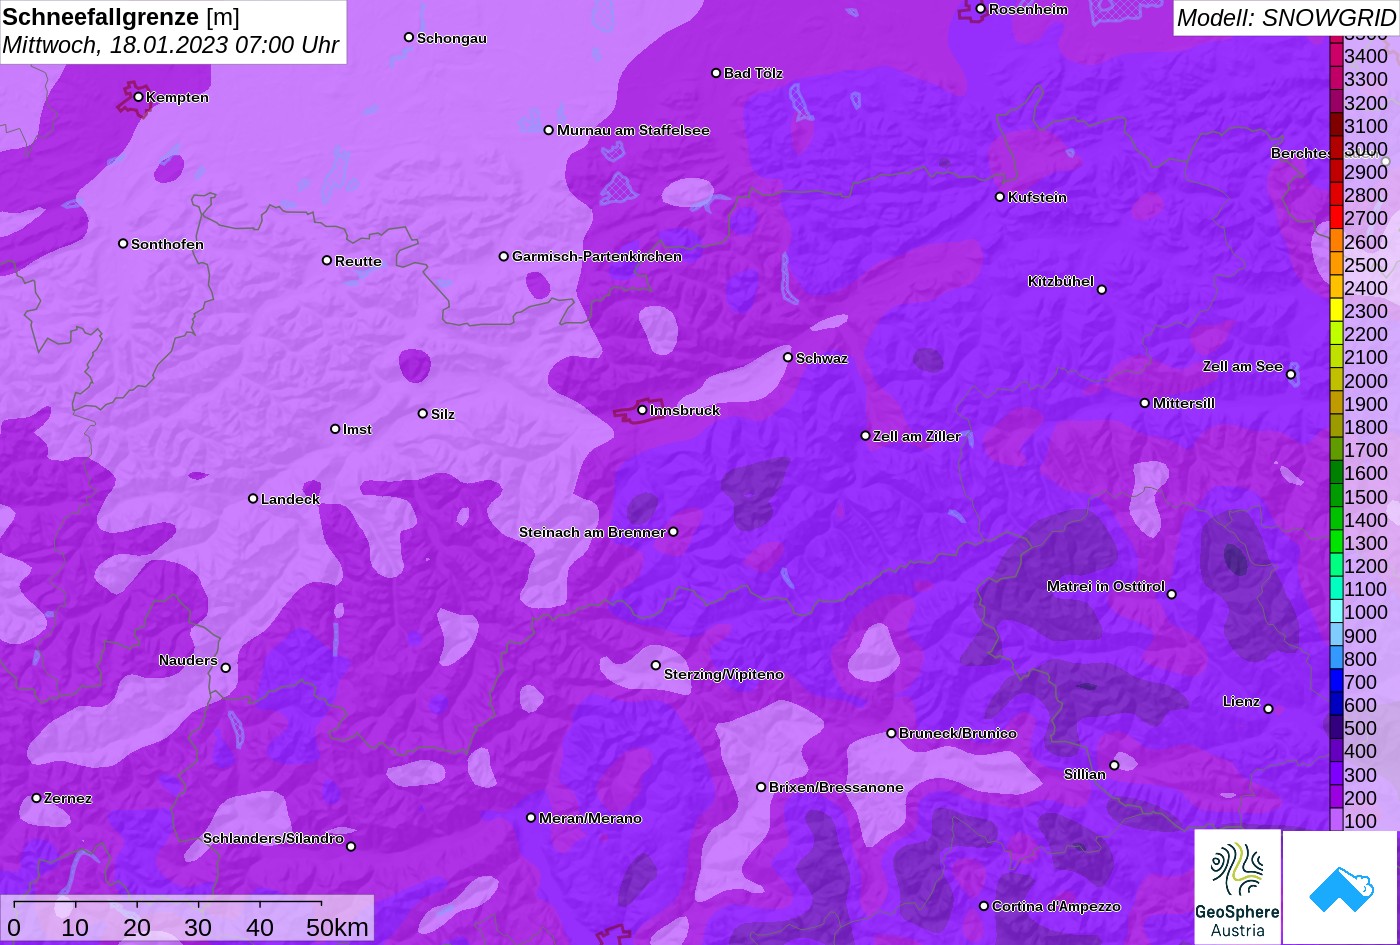This screenshot has height=945, width=1400.
Task: Click the Cortina d'Ampezzo label
Action: click(x=1056, y=906)
